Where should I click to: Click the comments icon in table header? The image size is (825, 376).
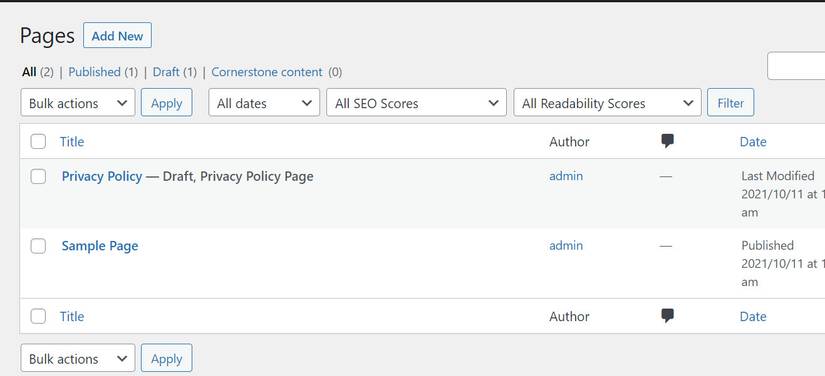[x=668, y=141]
